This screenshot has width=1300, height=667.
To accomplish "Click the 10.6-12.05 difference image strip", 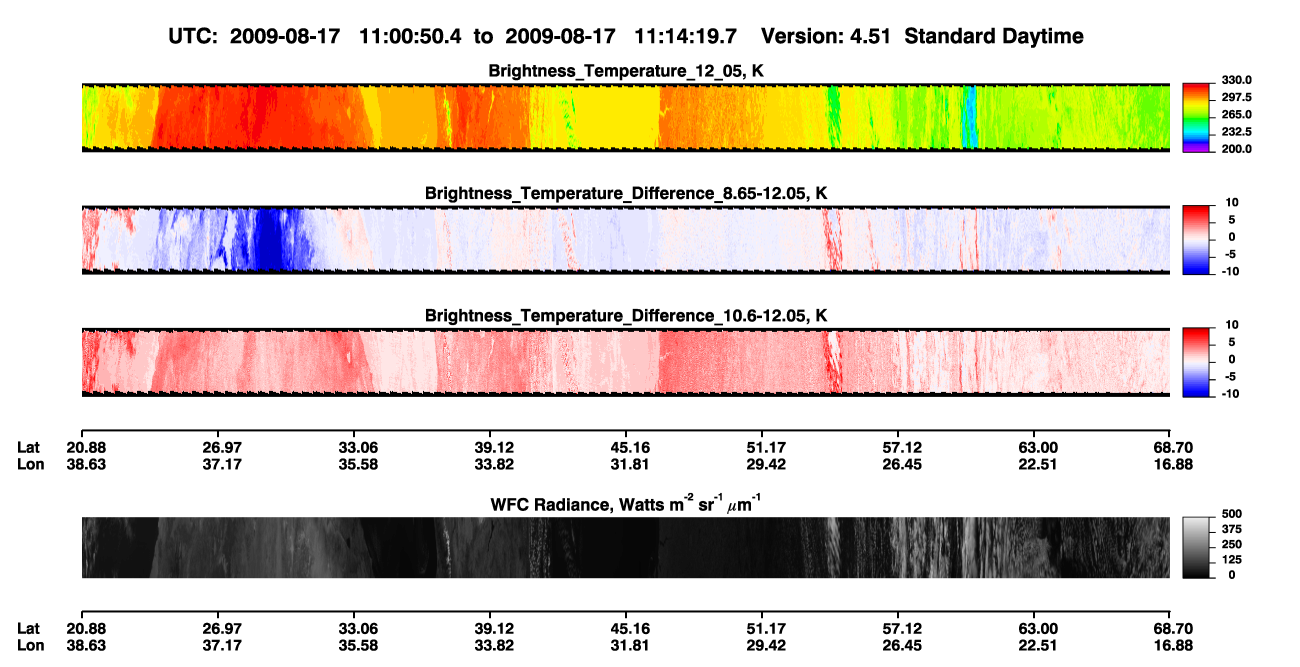I will tap(625, 361).
